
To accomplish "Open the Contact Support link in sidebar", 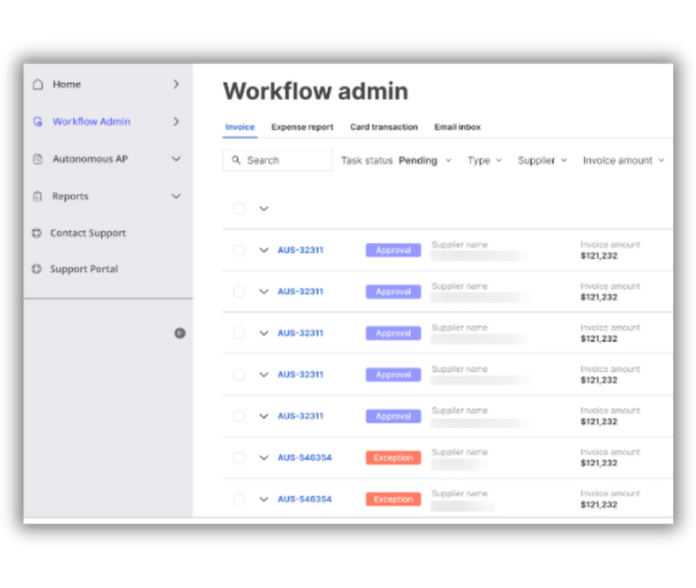I will click(x=88, y=233).
